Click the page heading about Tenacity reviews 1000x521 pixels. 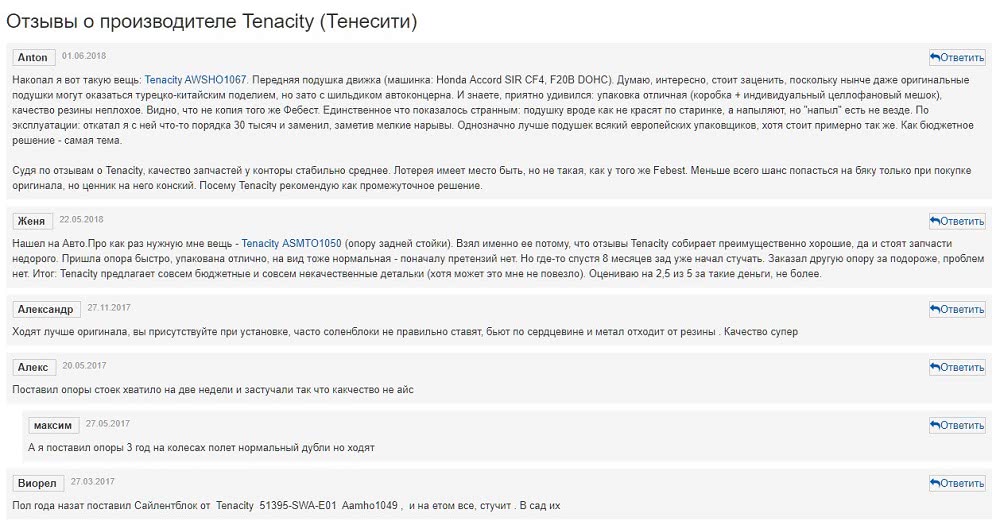tap(212, 22)
